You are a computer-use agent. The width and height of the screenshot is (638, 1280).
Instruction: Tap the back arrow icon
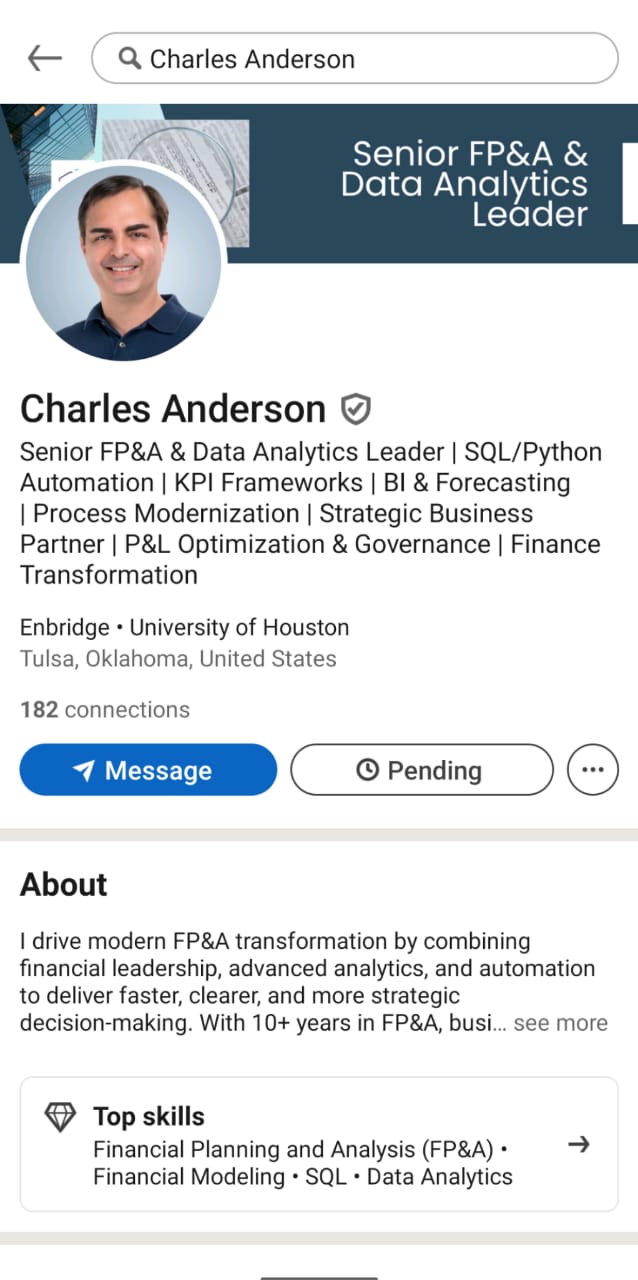pos(44,59)
